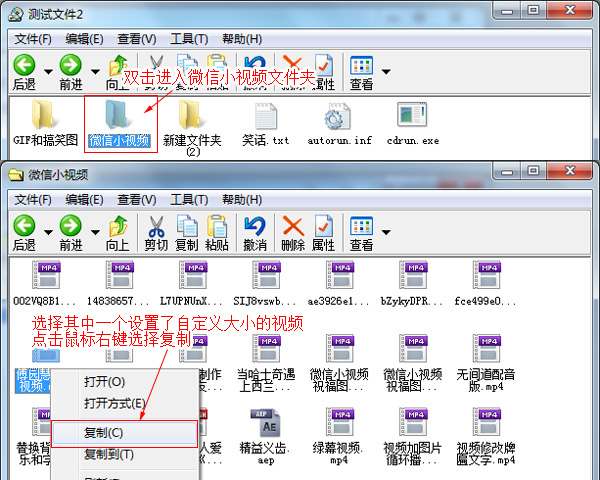Maximize the 测试文件2 window

(x=533, y=10)
